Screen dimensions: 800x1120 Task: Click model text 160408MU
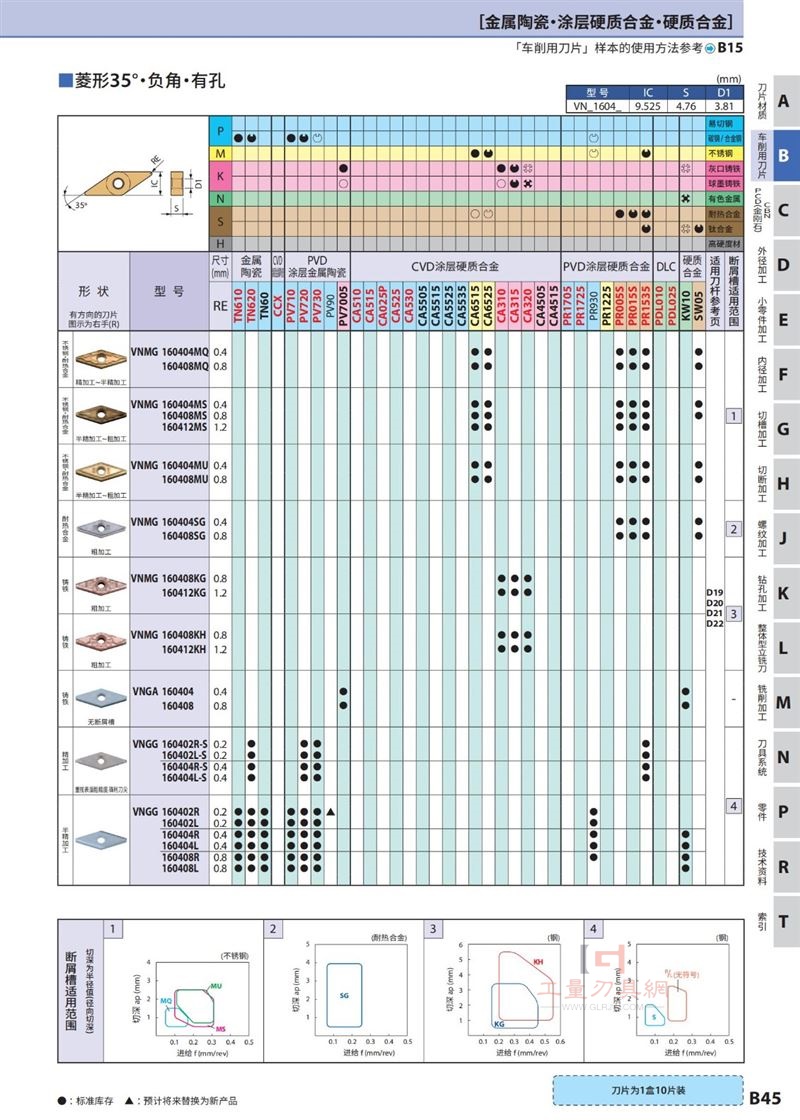tap(184, 479)
